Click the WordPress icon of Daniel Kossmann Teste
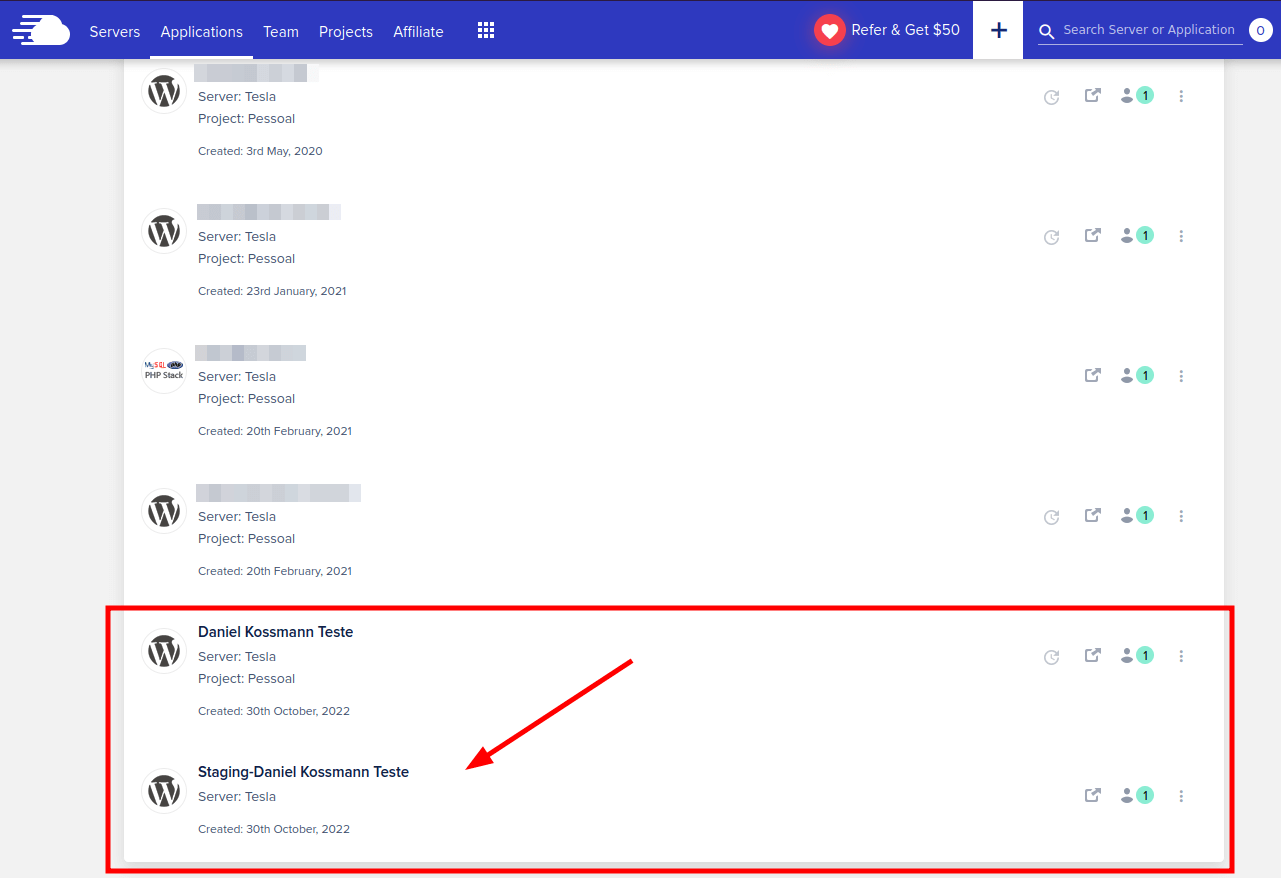This screenshot has height=878, width=1281. (x=164, y=651)
